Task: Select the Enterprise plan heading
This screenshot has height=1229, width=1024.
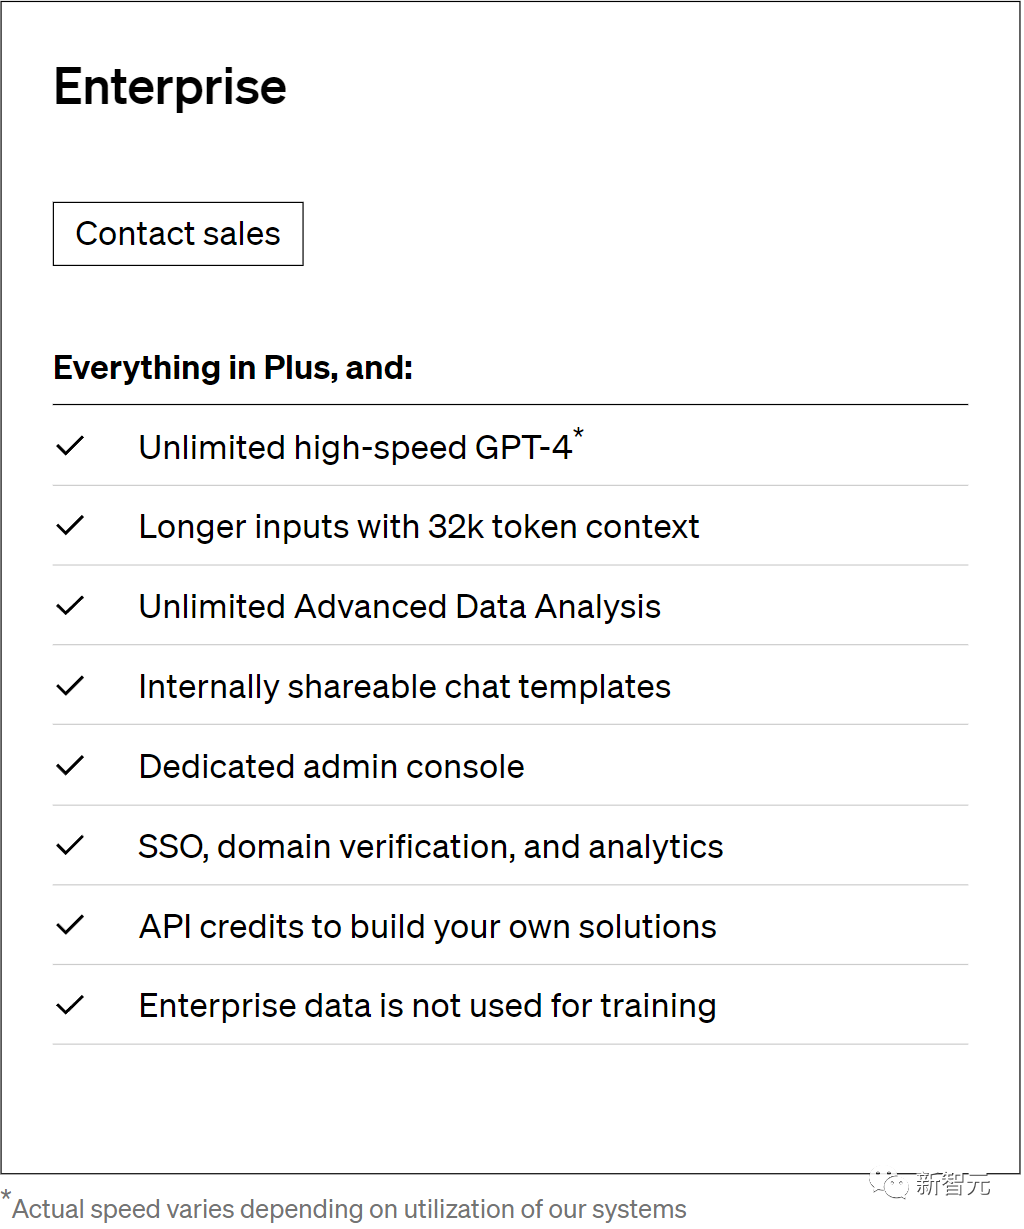Action: (170, 87)
